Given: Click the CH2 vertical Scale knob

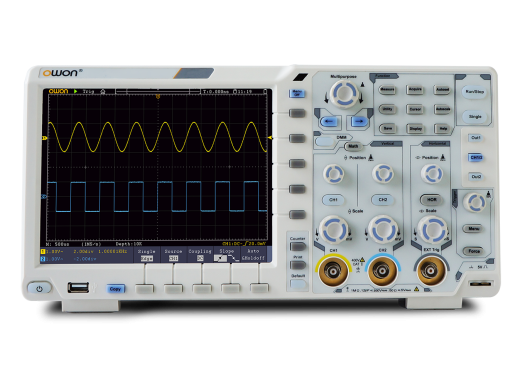Looking at the screenshot, I should pos(383,229).
